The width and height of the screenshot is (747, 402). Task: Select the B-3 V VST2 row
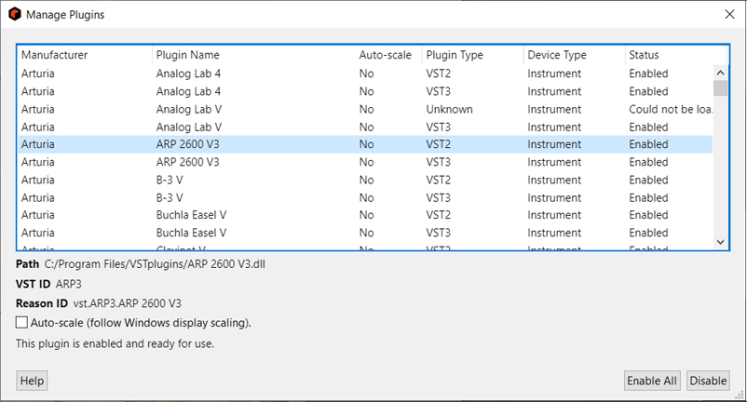(365, 180)
